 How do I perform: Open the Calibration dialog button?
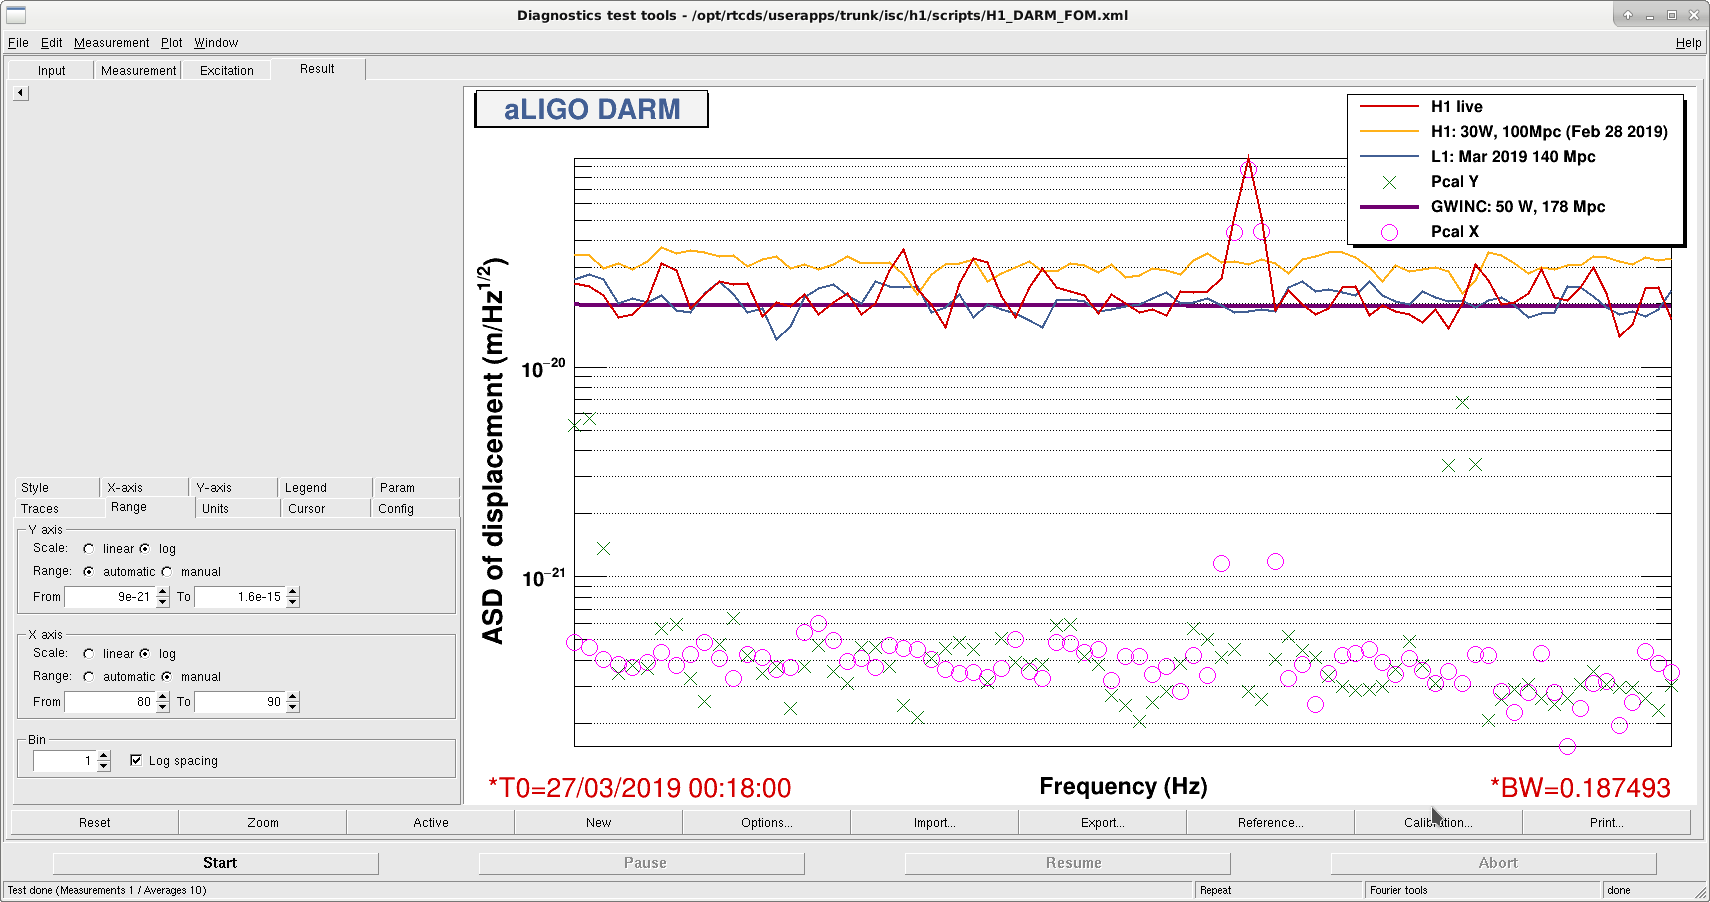click(x=1438, y=823)
